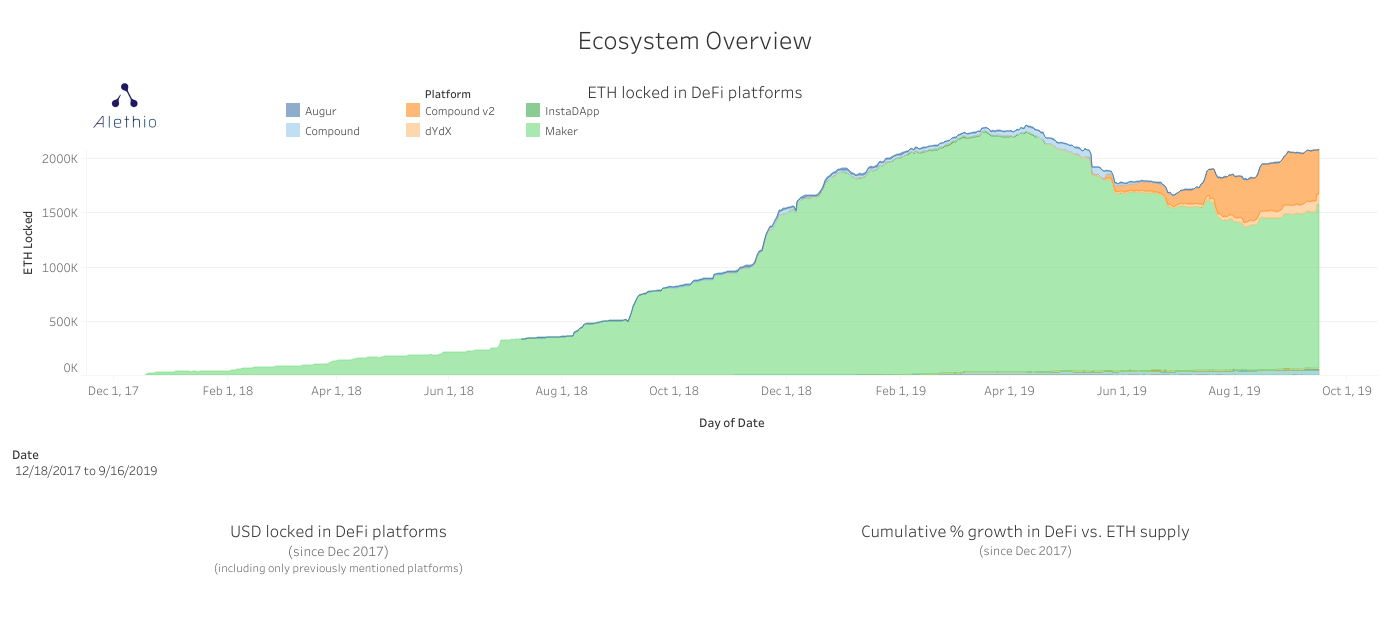Toggle the Compound v2 series visibility

coord(455,111)
